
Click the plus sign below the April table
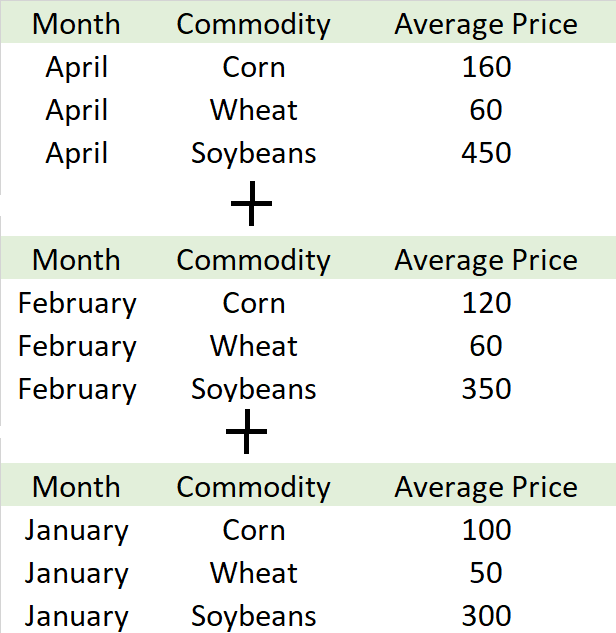[251, 205]
